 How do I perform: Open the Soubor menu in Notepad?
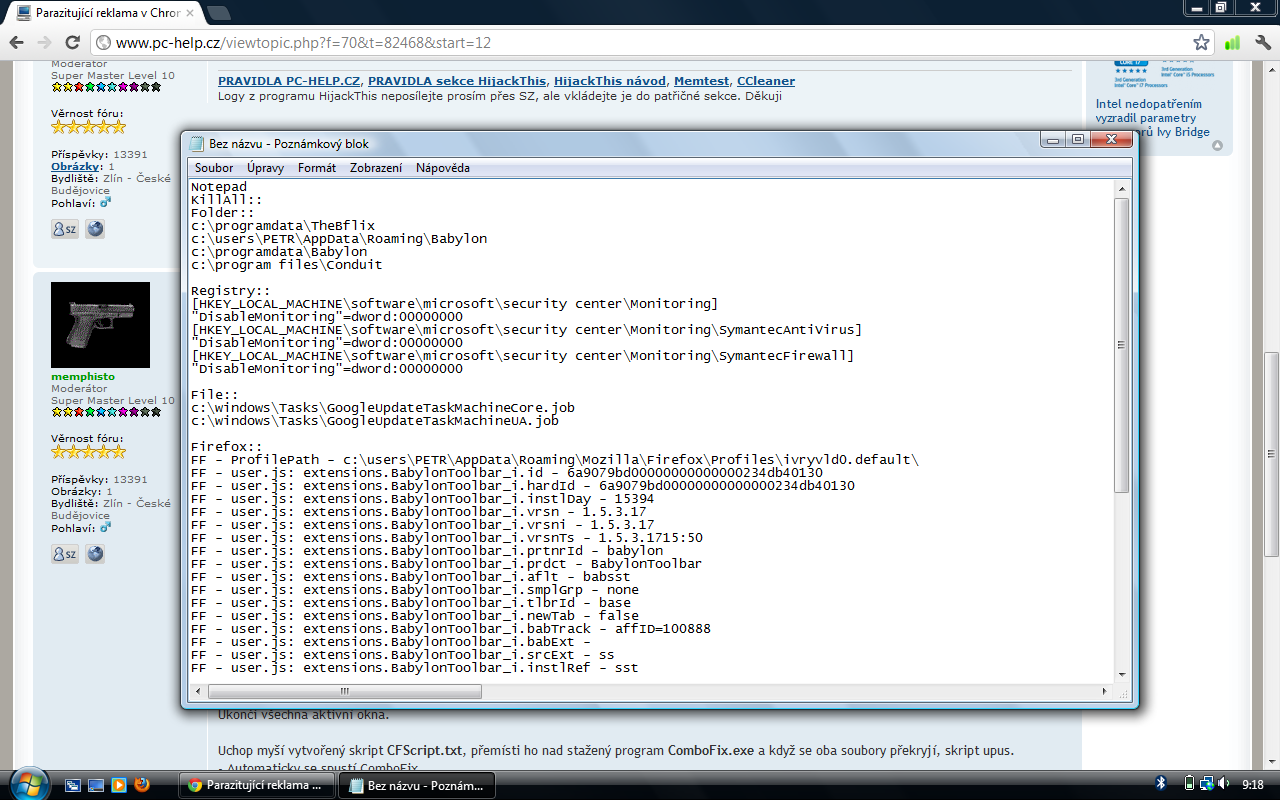tap(214, 168)
